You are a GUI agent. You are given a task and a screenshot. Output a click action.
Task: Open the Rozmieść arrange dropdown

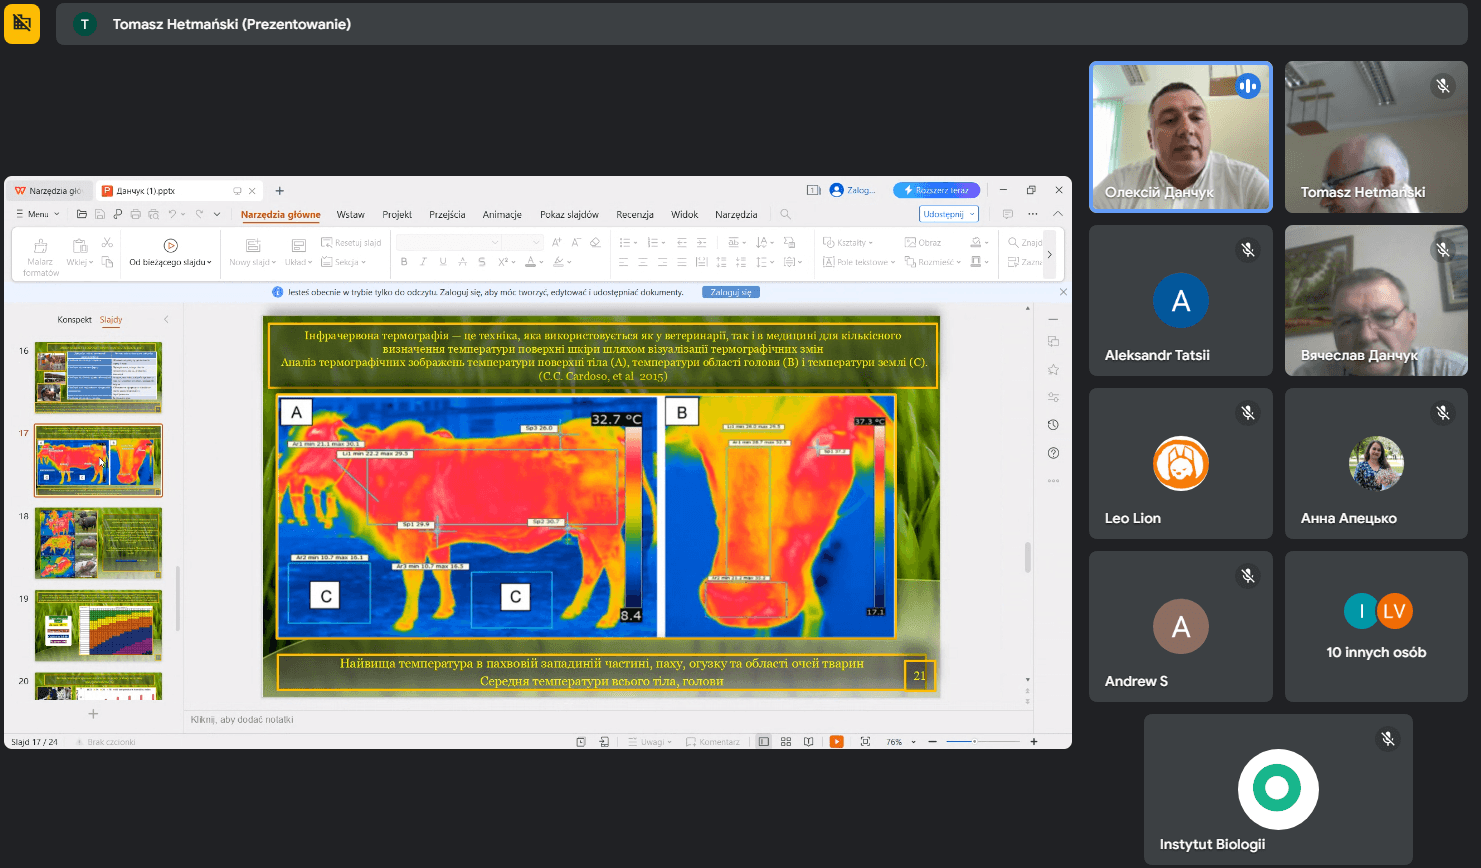[933, 262]
